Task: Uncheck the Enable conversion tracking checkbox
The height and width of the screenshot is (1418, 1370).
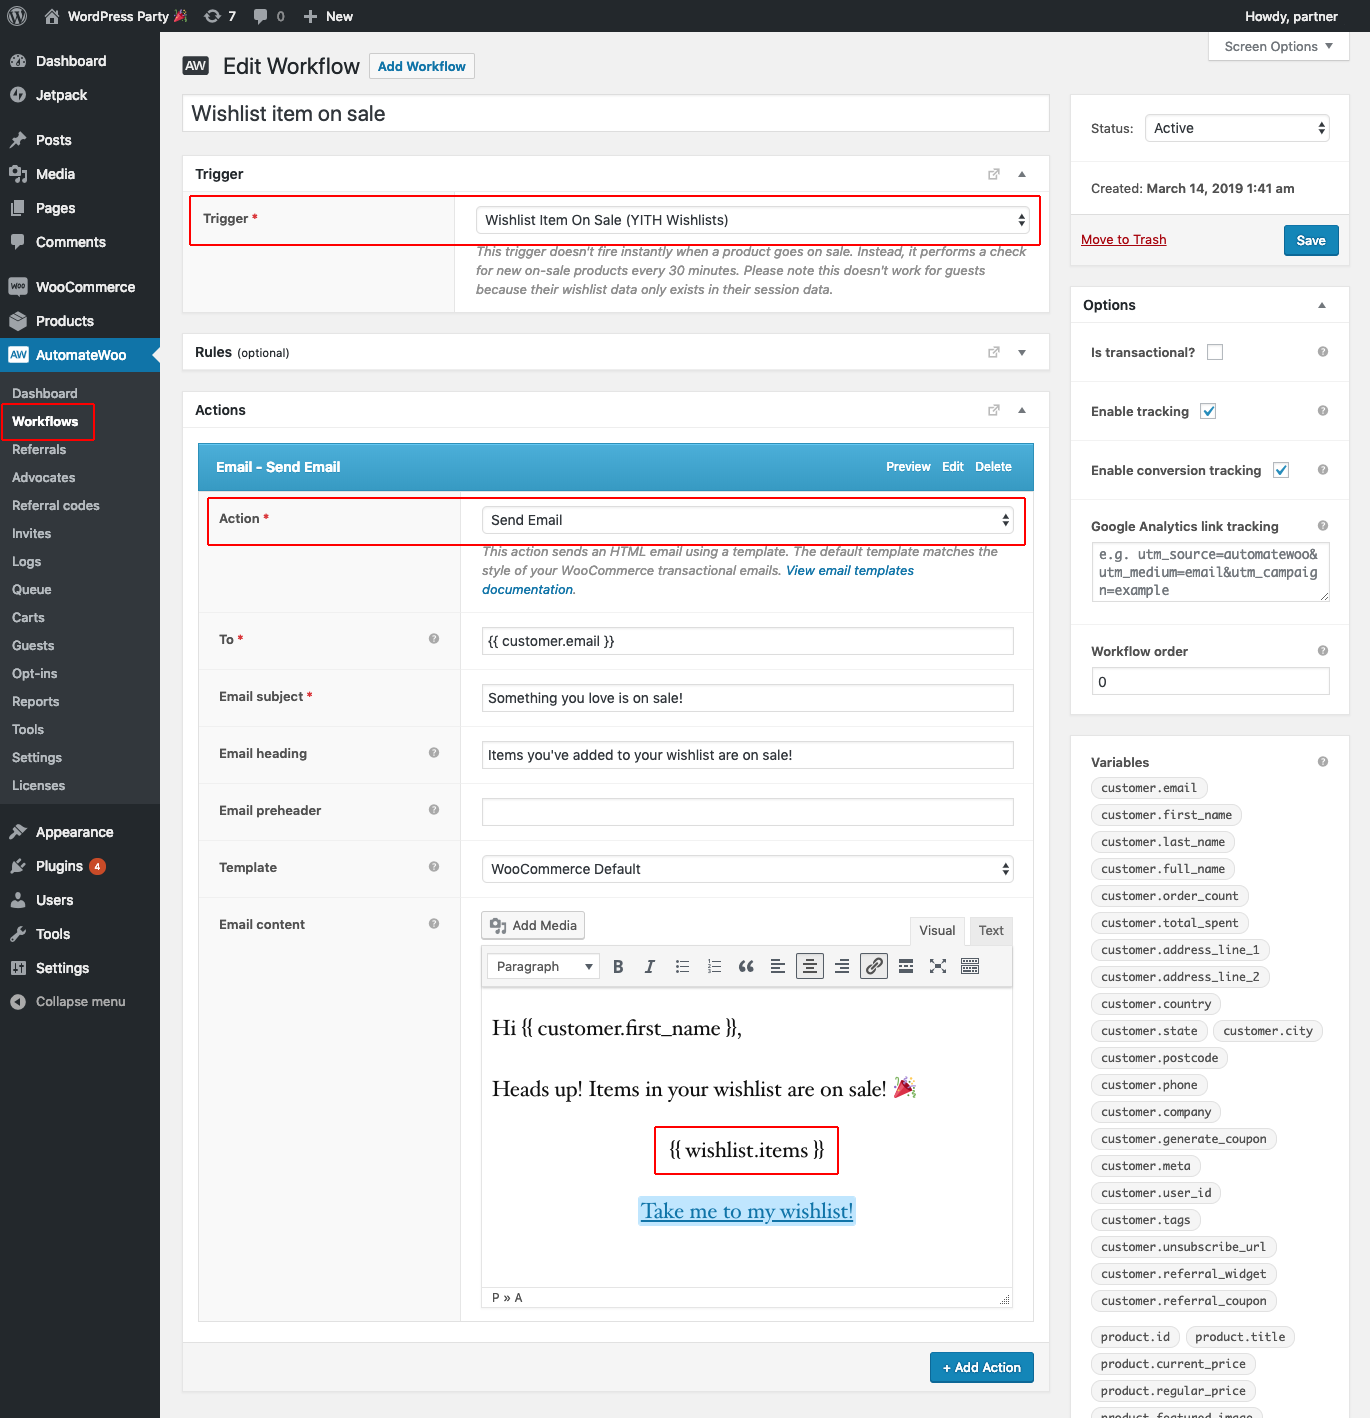Action: tap(1281, 470)
